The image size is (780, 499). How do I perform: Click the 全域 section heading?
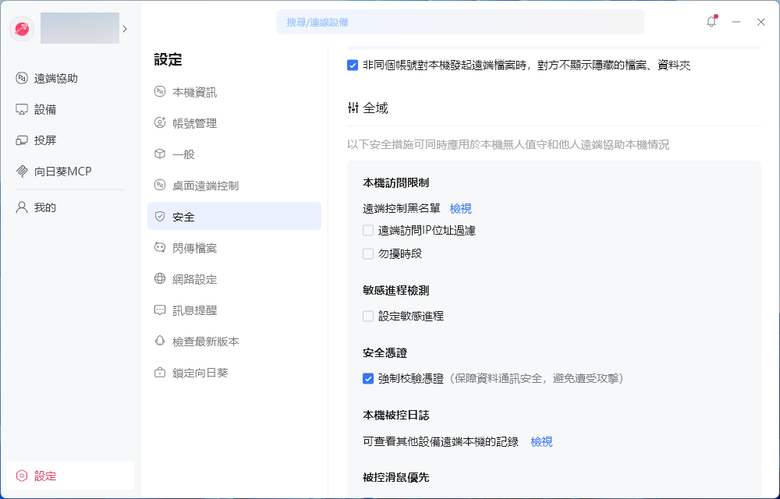tap(375, 108)
